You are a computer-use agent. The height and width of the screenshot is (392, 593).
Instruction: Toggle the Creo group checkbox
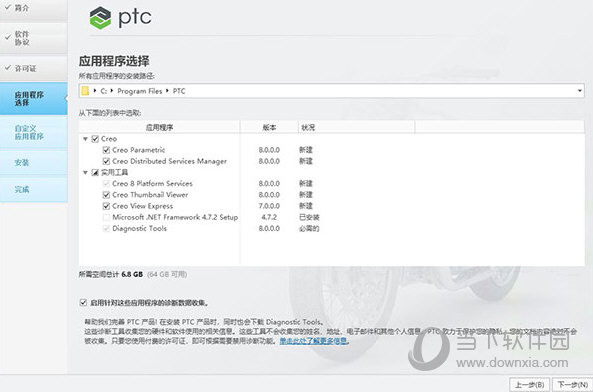coord(95,139)
